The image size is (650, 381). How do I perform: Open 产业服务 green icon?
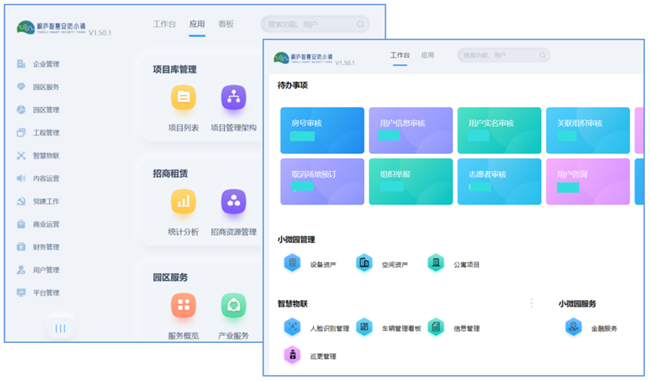point(233,306)
